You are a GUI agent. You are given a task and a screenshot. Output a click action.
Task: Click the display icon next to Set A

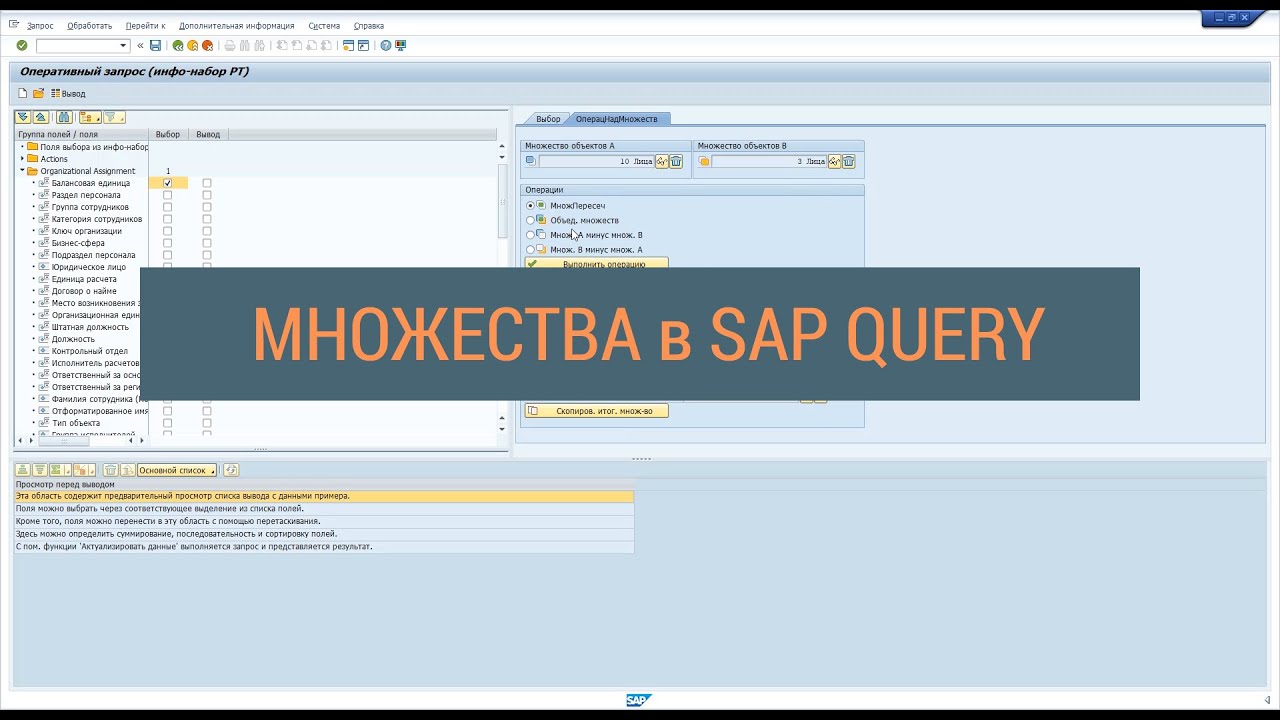[662, 161]
